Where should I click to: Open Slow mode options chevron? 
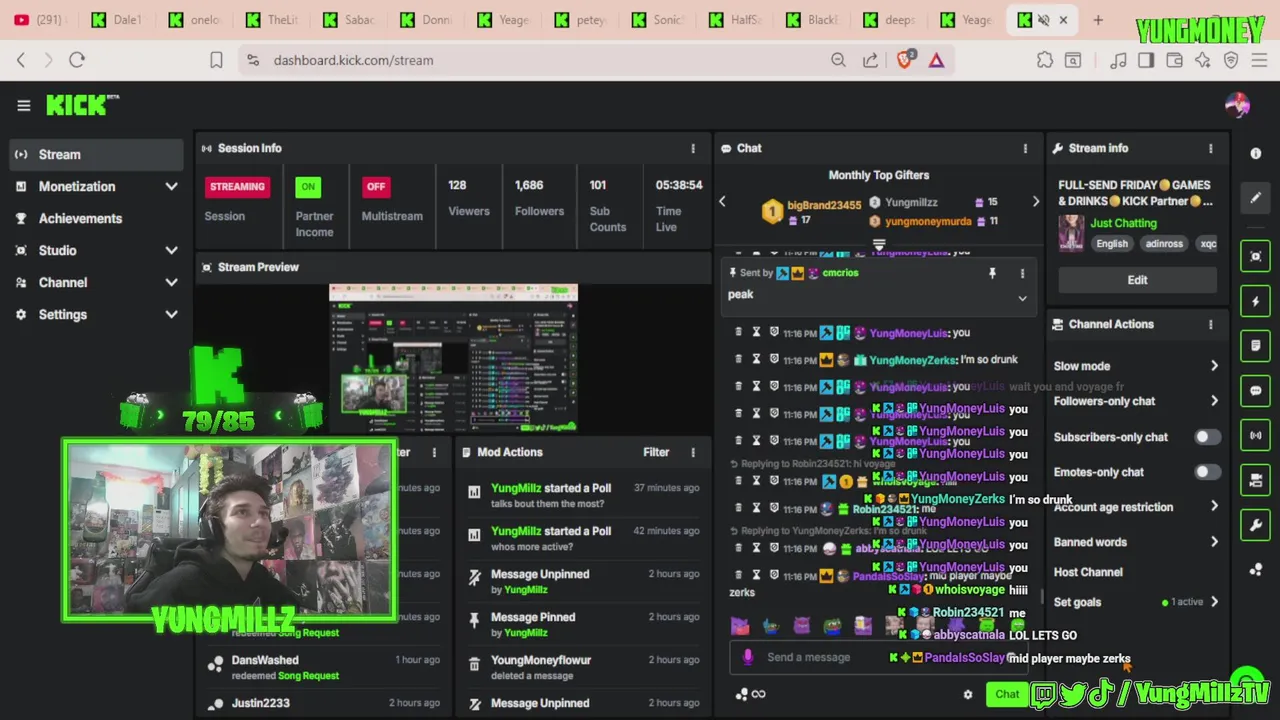1214,366
